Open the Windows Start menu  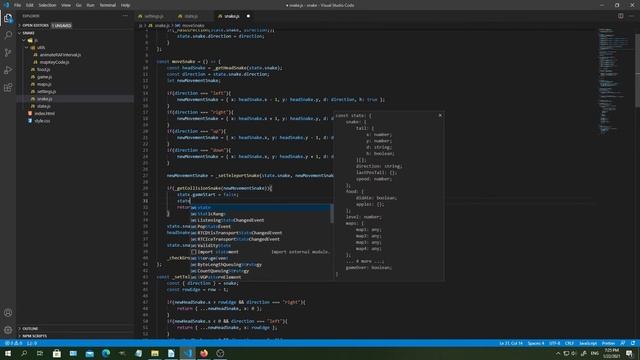(x=8, y=353)
